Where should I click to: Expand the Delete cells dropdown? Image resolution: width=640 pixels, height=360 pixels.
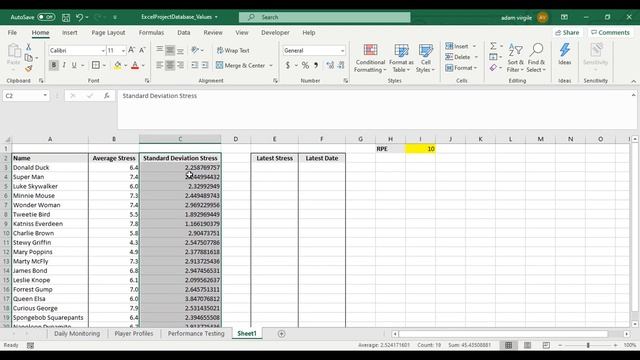pos(476,57)
